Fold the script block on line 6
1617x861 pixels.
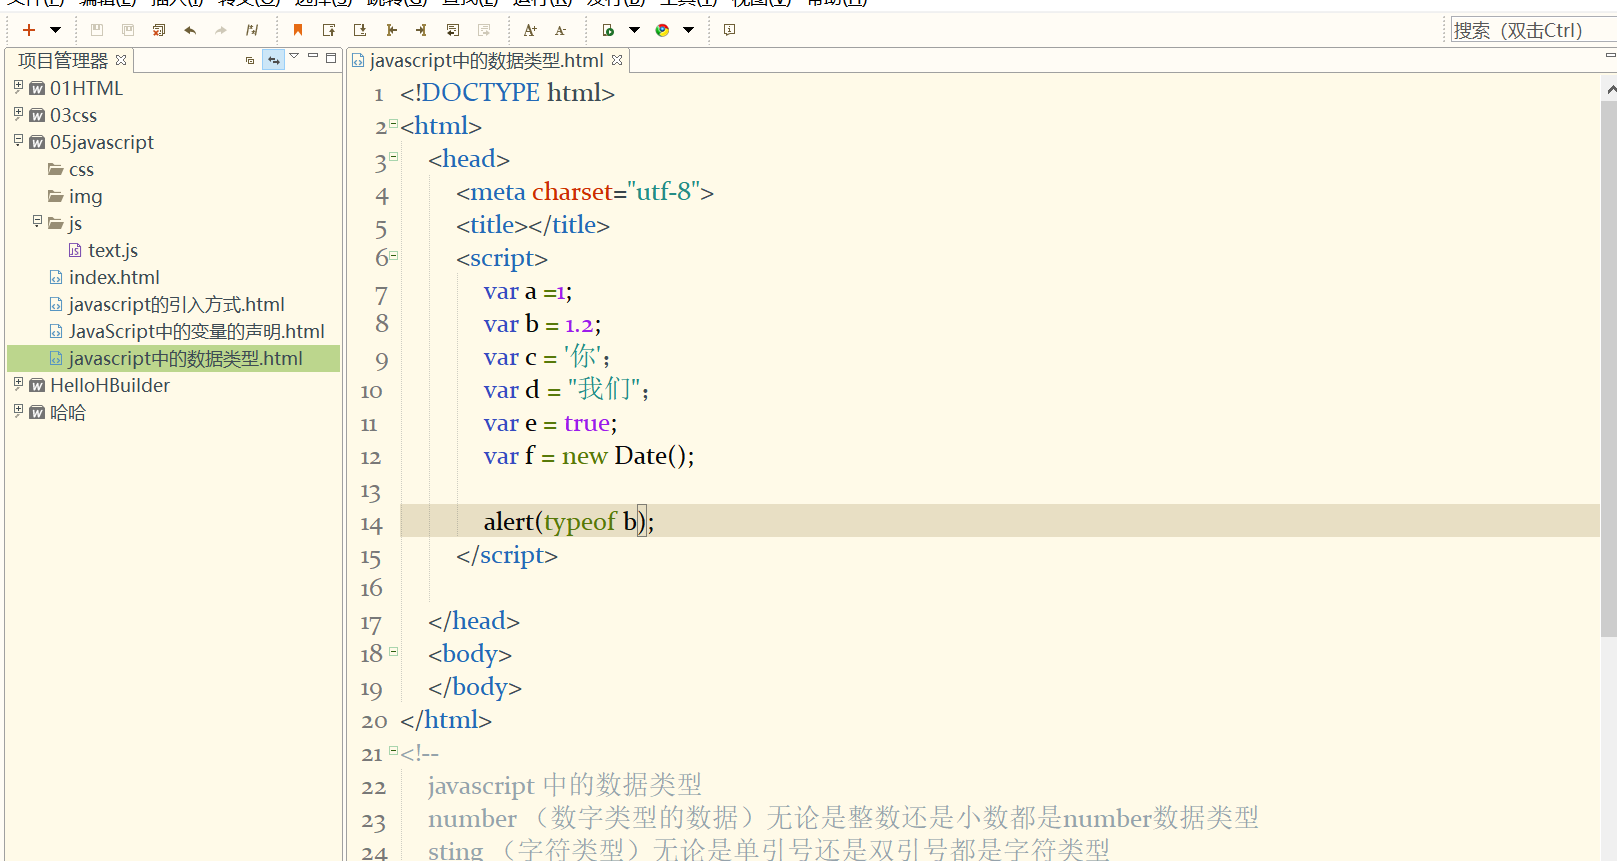(393, 256)
